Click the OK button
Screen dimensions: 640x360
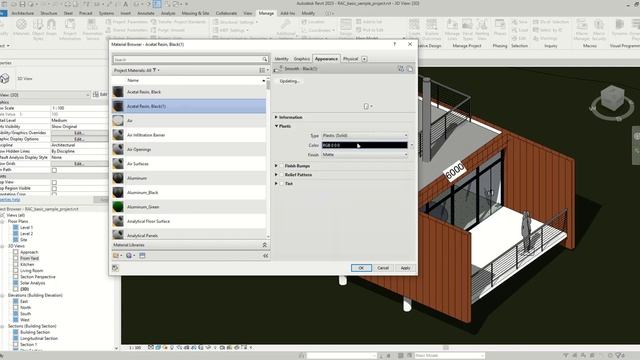click(x=361, y=268)
